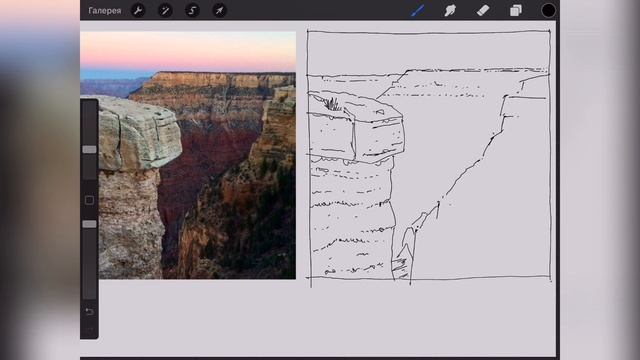Click the brush opacity slider handle
640x360 pixels.
coord(89,224)
